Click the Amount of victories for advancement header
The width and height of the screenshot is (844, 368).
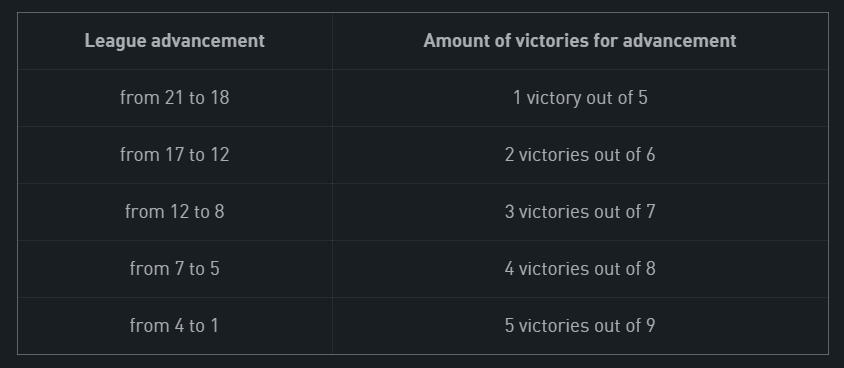pyautogui.click(x=580, y=41)
